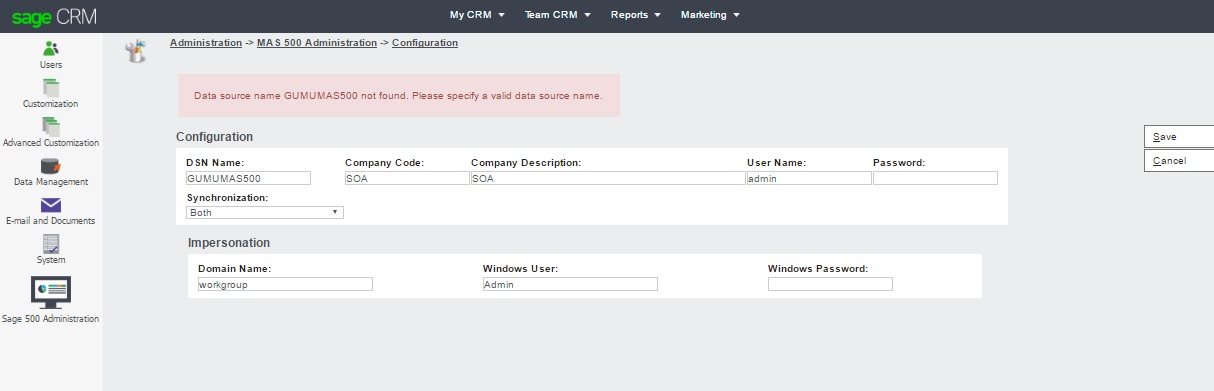Click into the Password field
This screenshot has width=1214, height=391.
935,178
